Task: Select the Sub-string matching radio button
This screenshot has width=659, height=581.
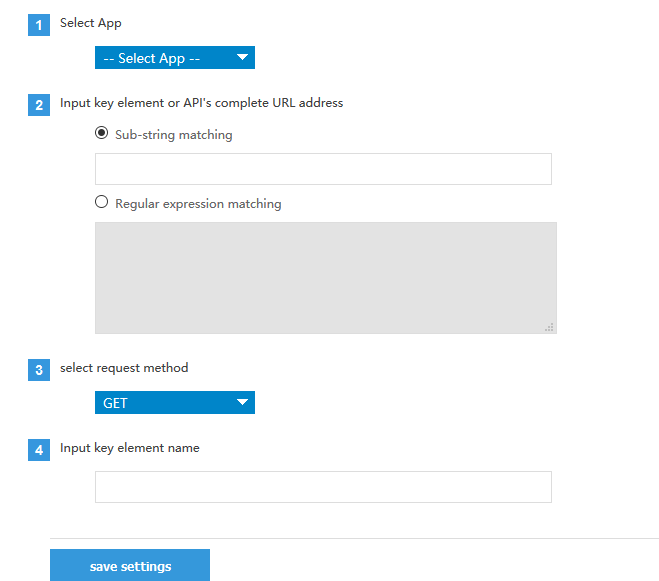Action: click(101, 134)
